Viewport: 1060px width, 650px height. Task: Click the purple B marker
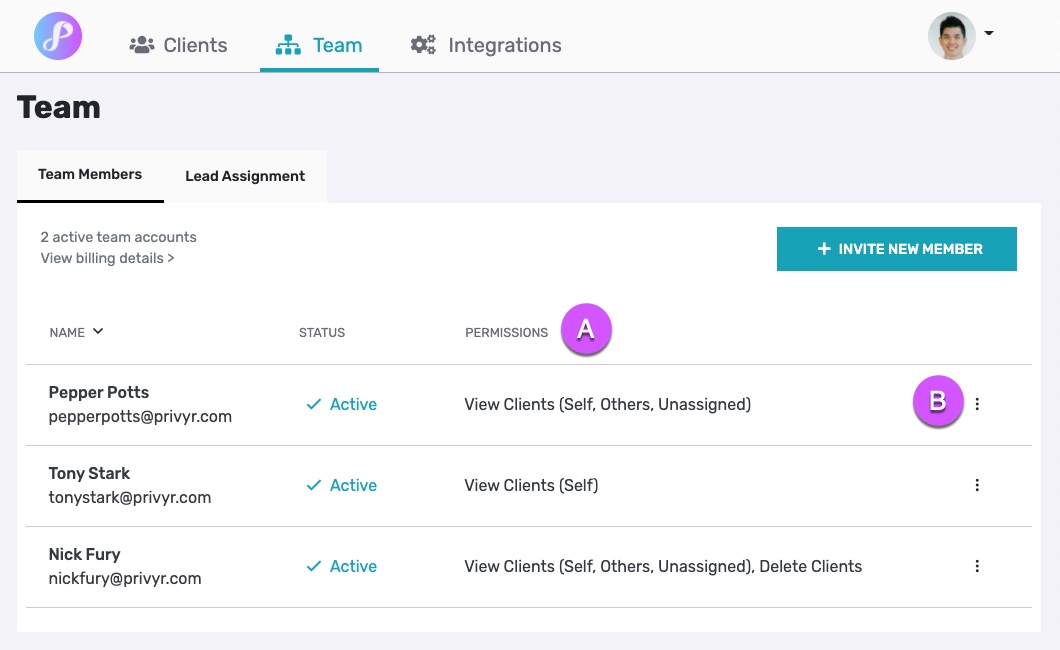point(938,403)
